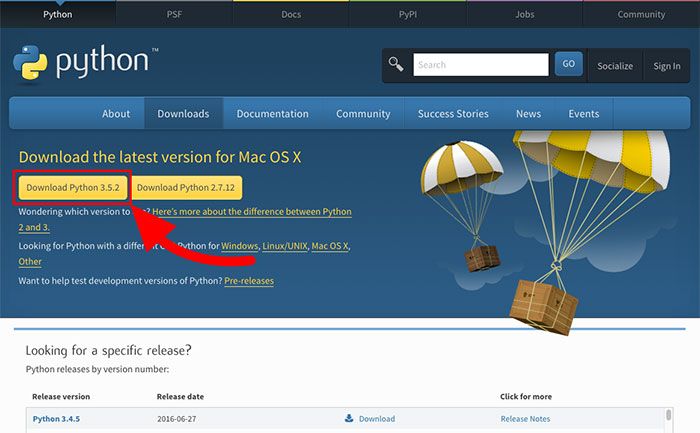Follow the Other platforms link
700x433 pixels.
[30, 262]
